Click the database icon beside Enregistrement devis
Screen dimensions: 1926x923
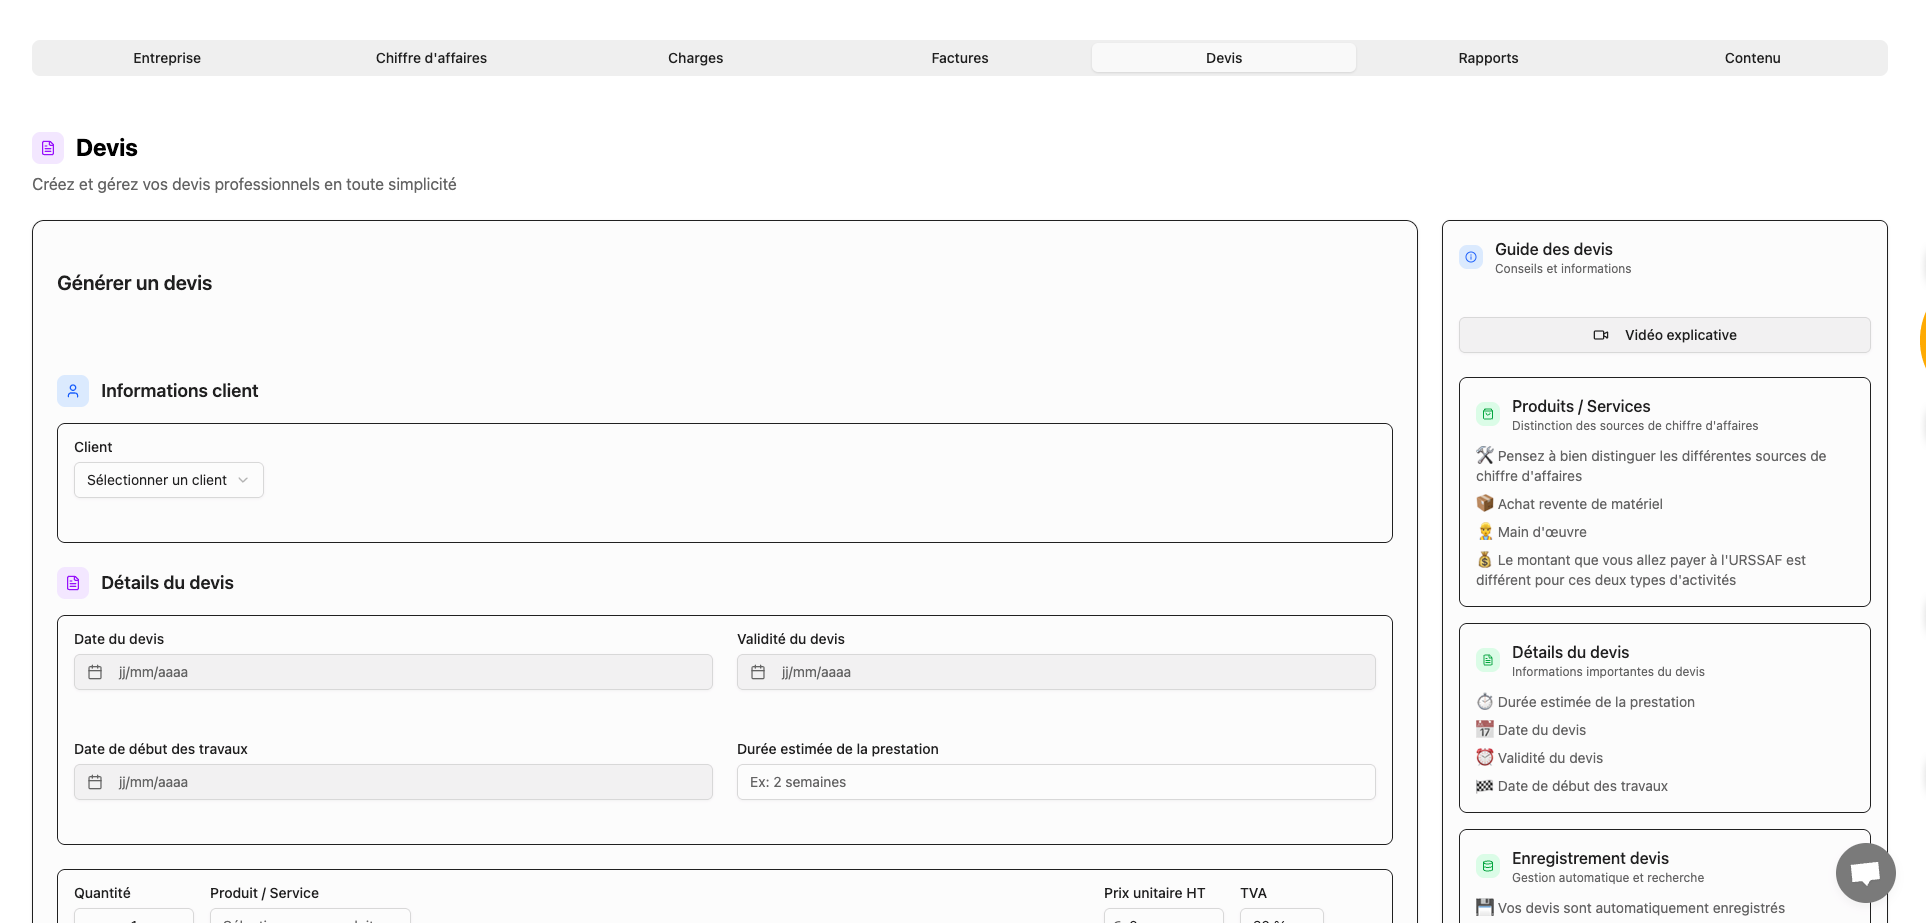(1487, 865)
